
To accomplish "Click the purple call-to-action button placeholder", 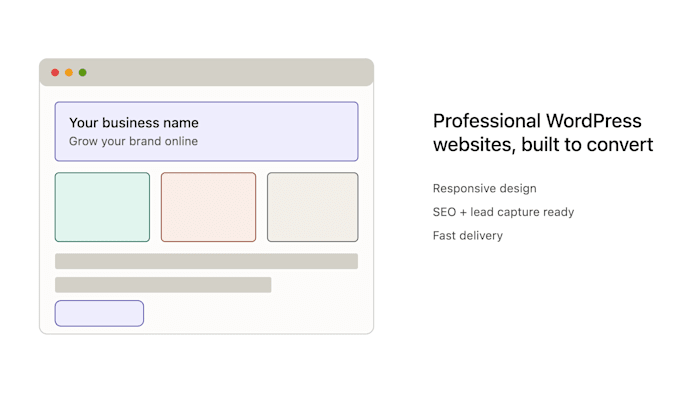I will pos(99,313).
